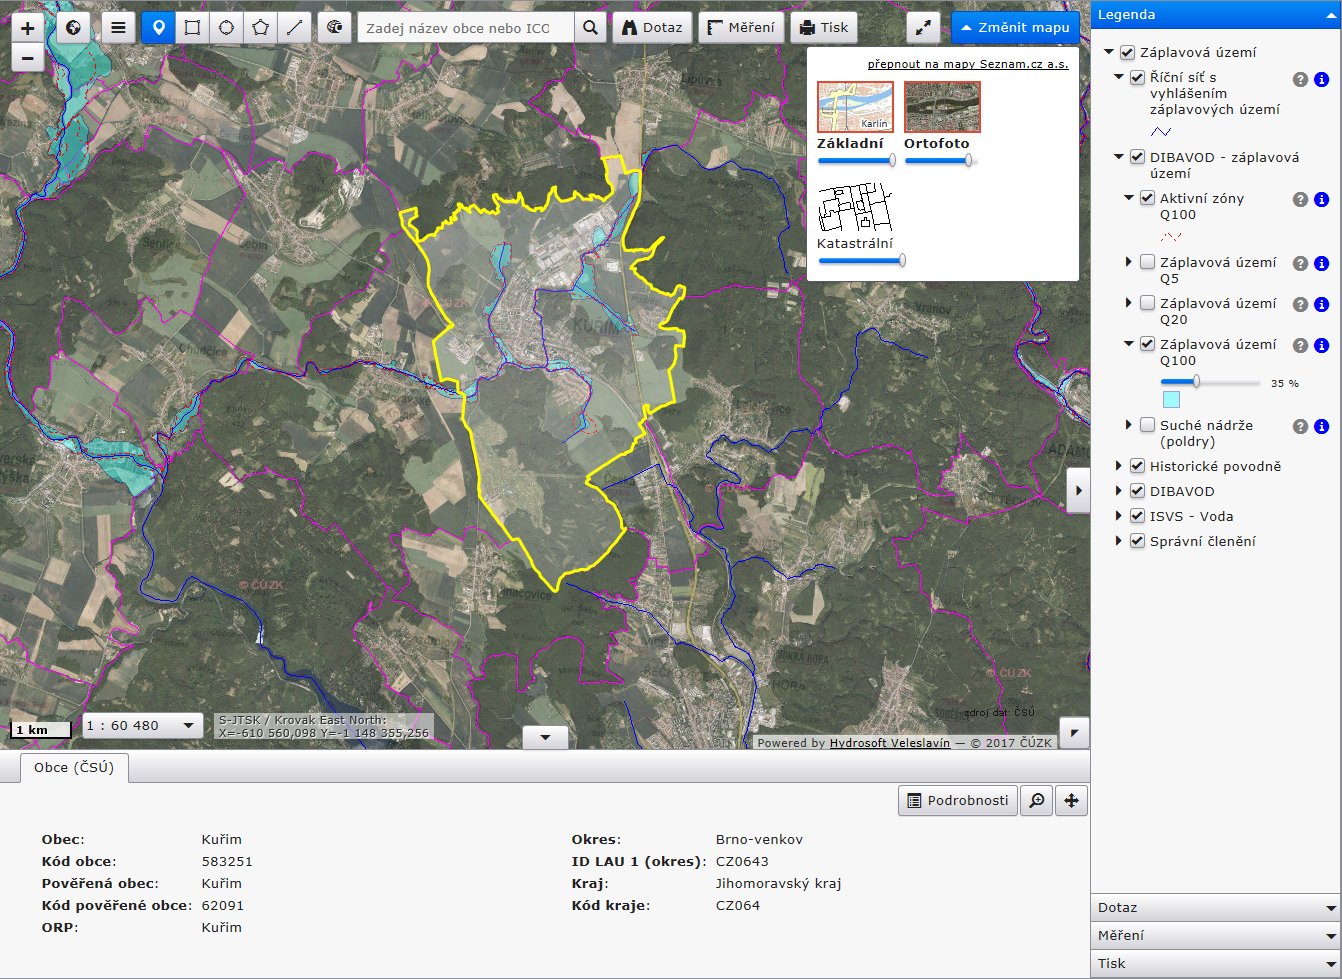This screenshot has height=979, width=1342.
Task: Open the Podrobnosti details button
Action: click(957, 800)
